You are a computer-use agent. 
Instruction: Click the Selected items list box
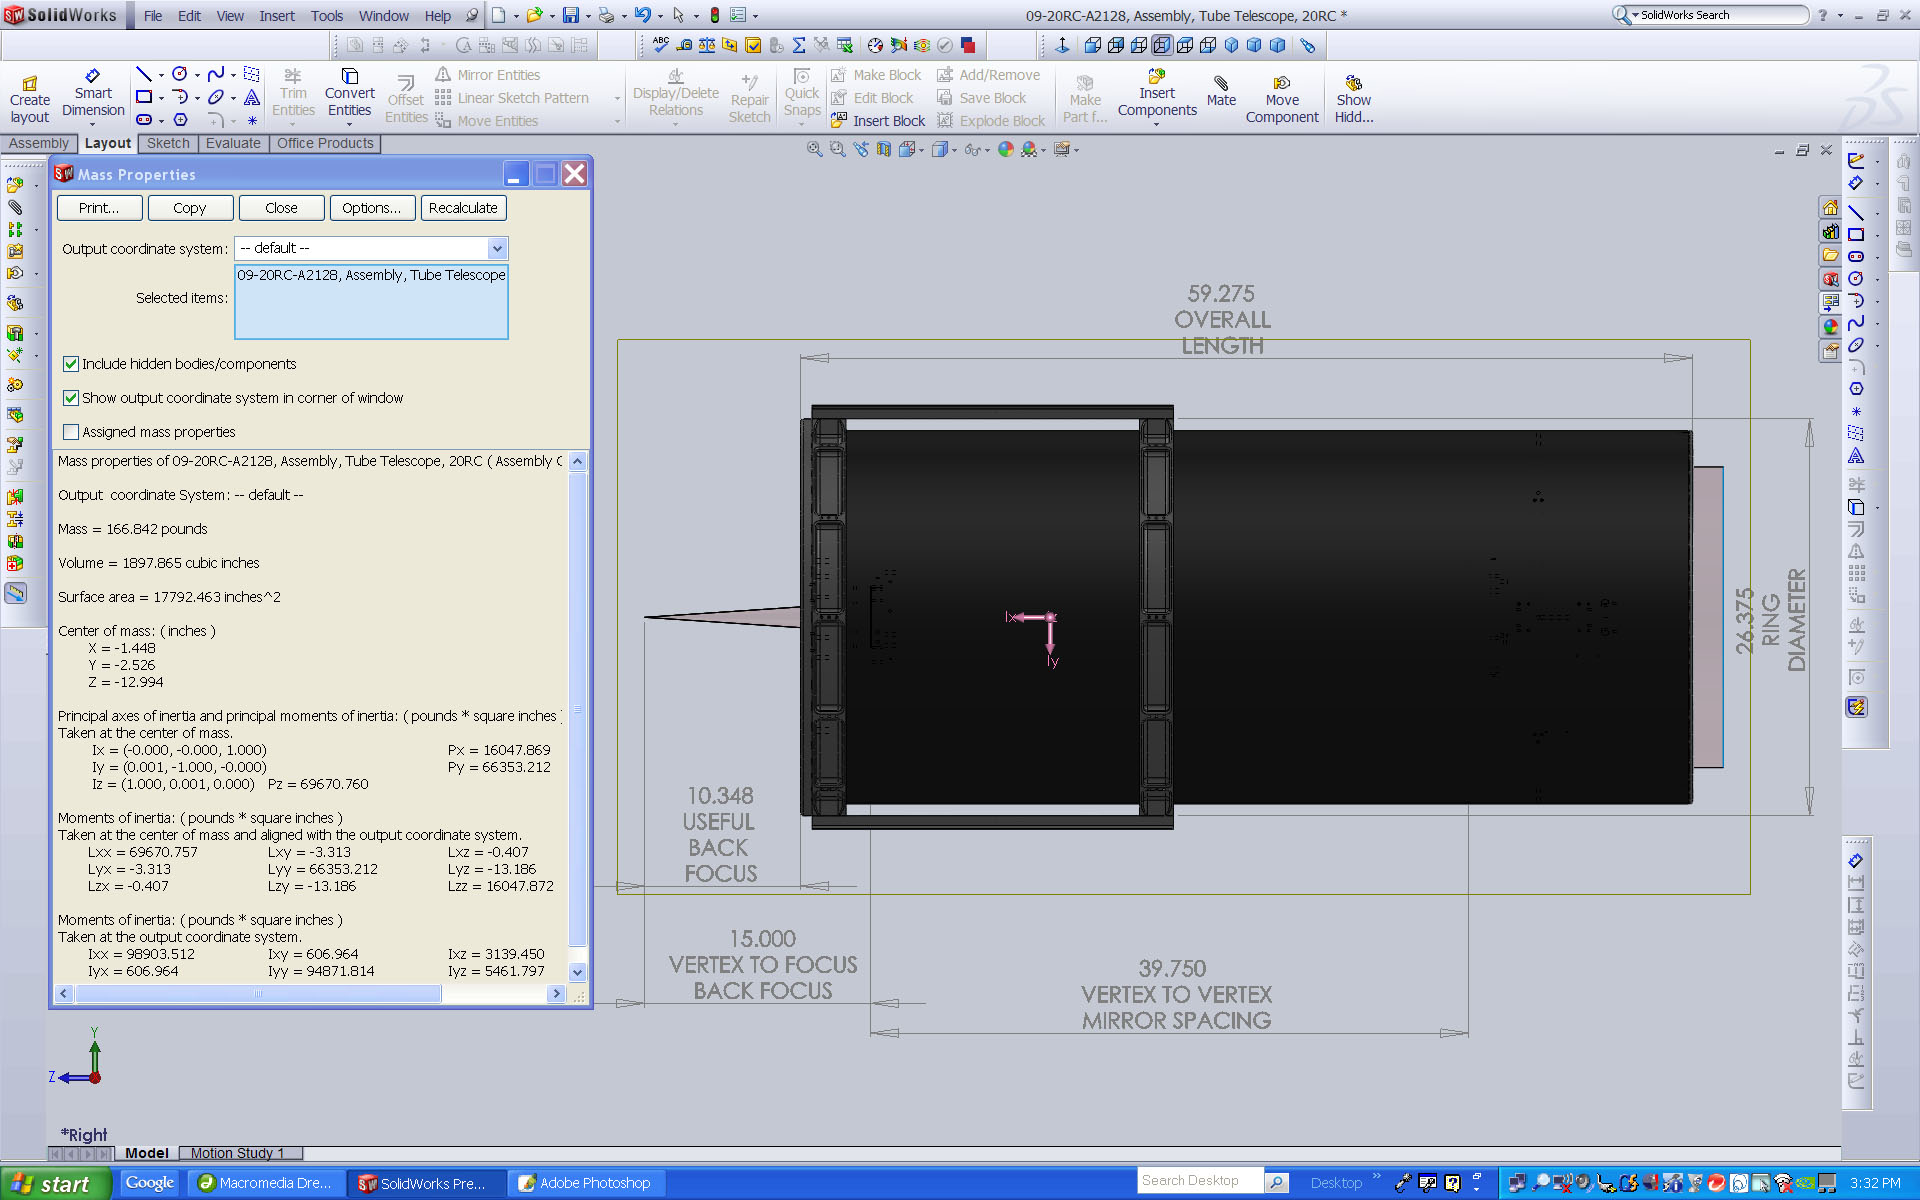click(x=371, y=302)
